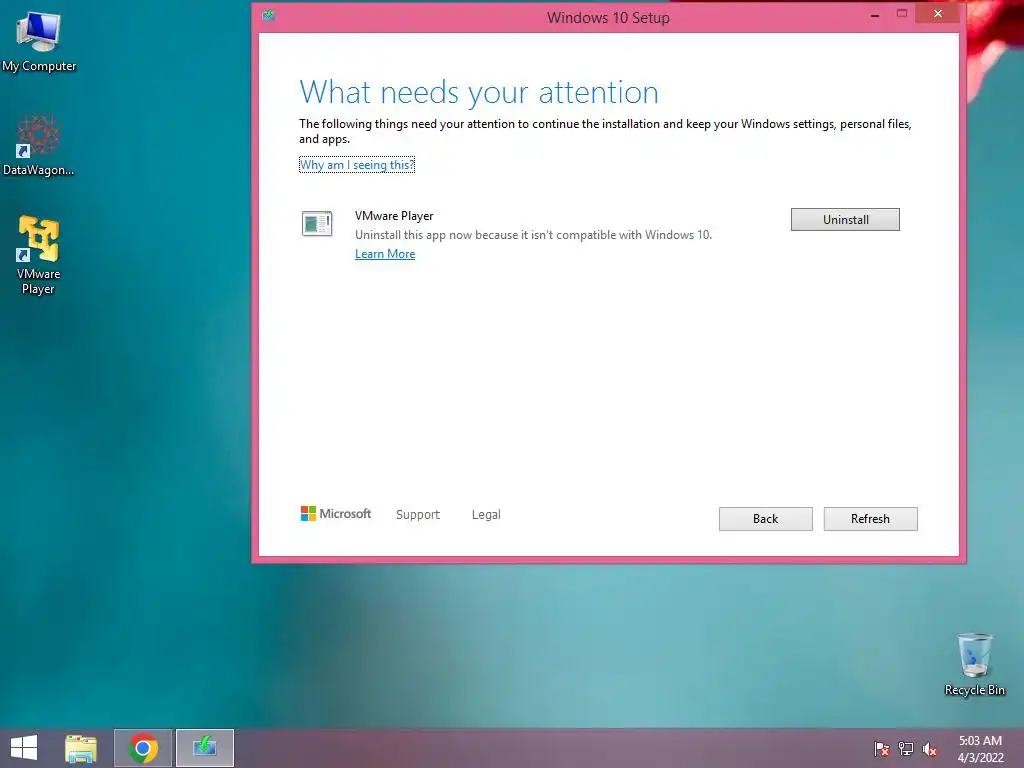This screenshot has height=768, width=1024.
Task: Select VMware Player desktop shortcut
Action: tap(39, 255)
